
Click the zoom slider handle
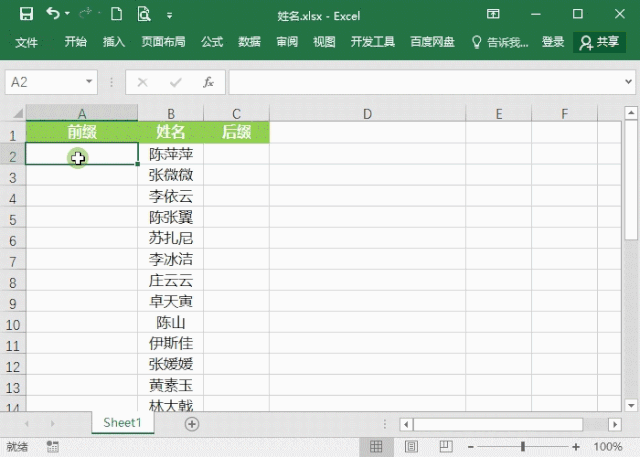click(522, 446)
